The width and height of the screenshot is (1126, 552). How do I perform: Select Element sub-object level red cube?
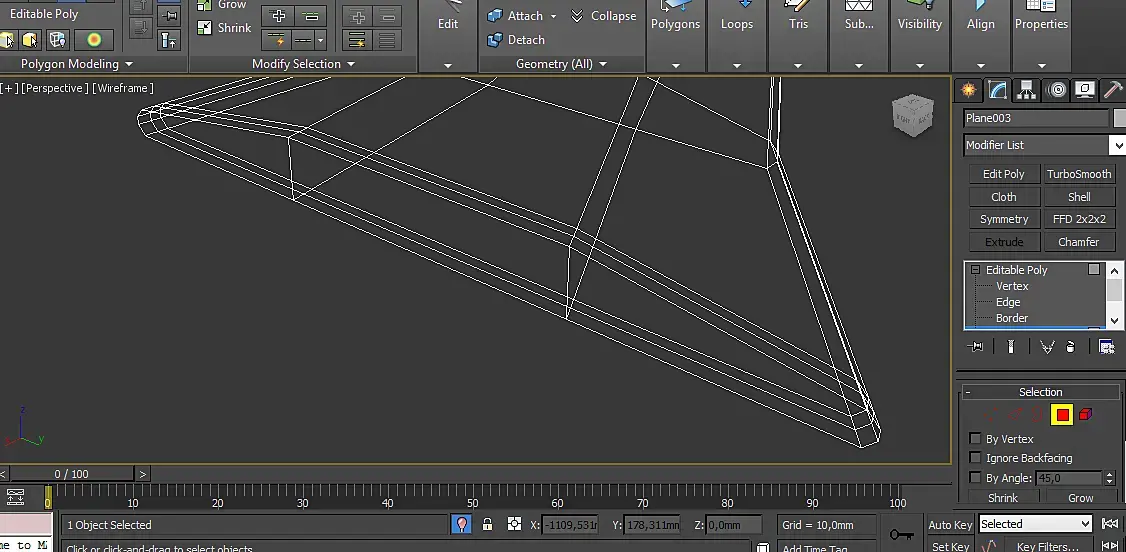coord(1086,414)
